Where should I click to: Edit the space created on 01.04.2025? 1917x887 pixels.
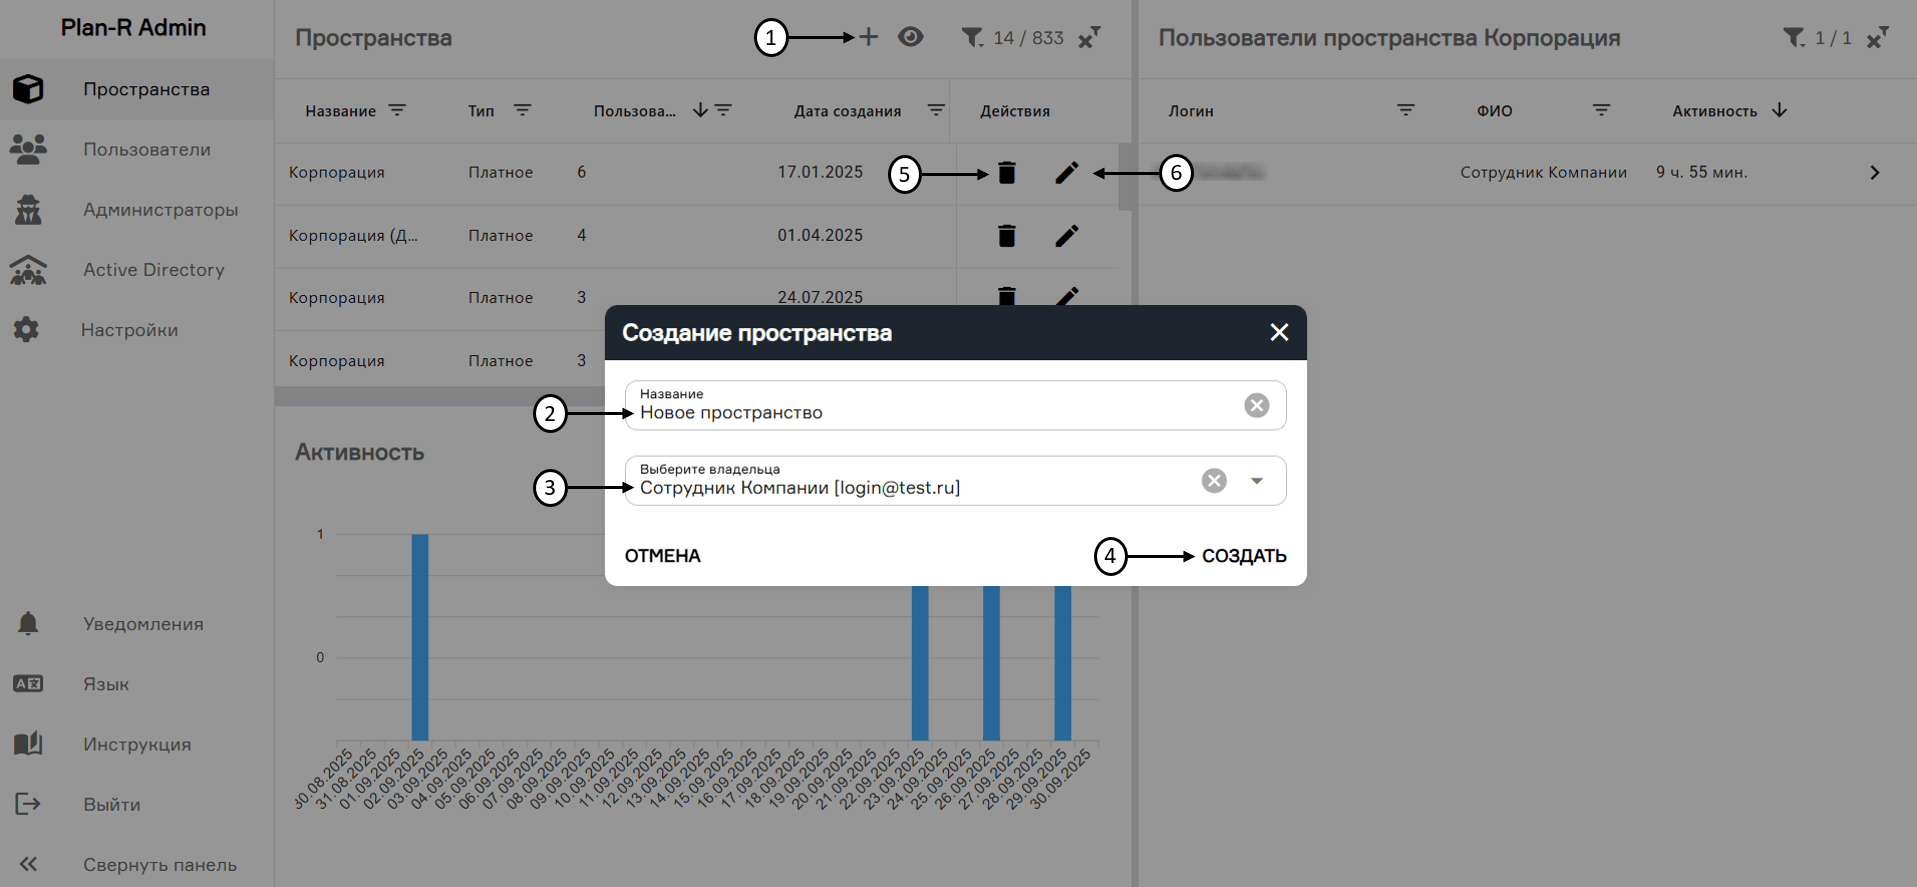tap(1067, 236)
